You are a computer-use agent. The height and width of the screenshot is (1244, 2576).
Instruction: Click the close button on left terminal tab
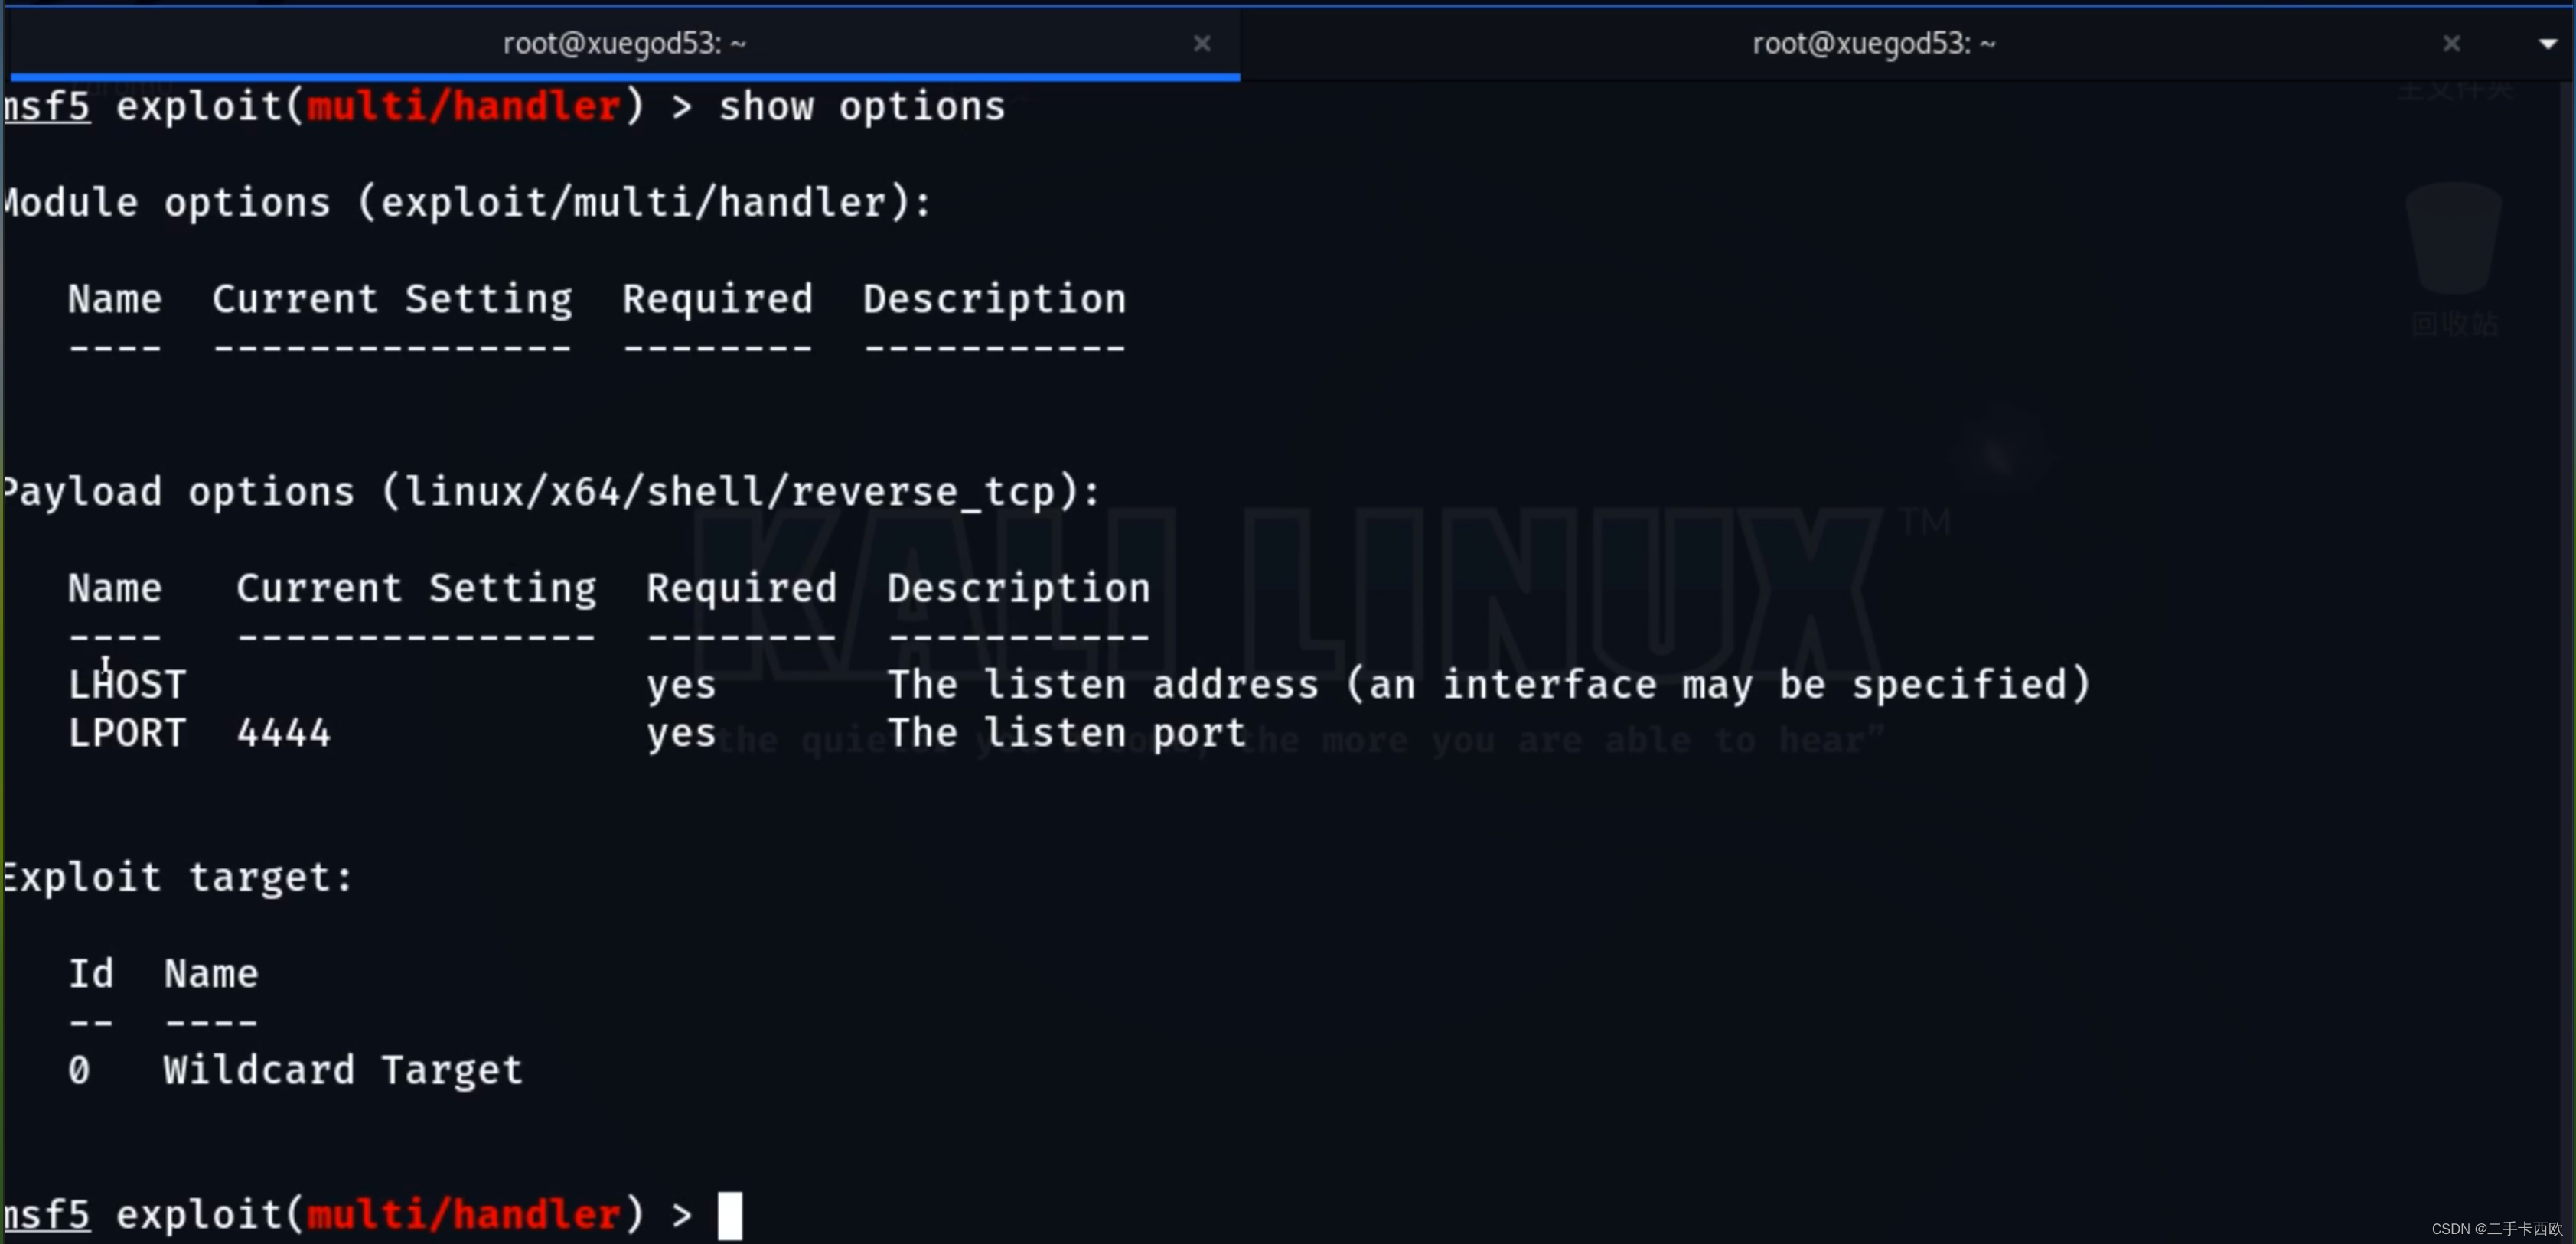click(x=1201, y=43)
